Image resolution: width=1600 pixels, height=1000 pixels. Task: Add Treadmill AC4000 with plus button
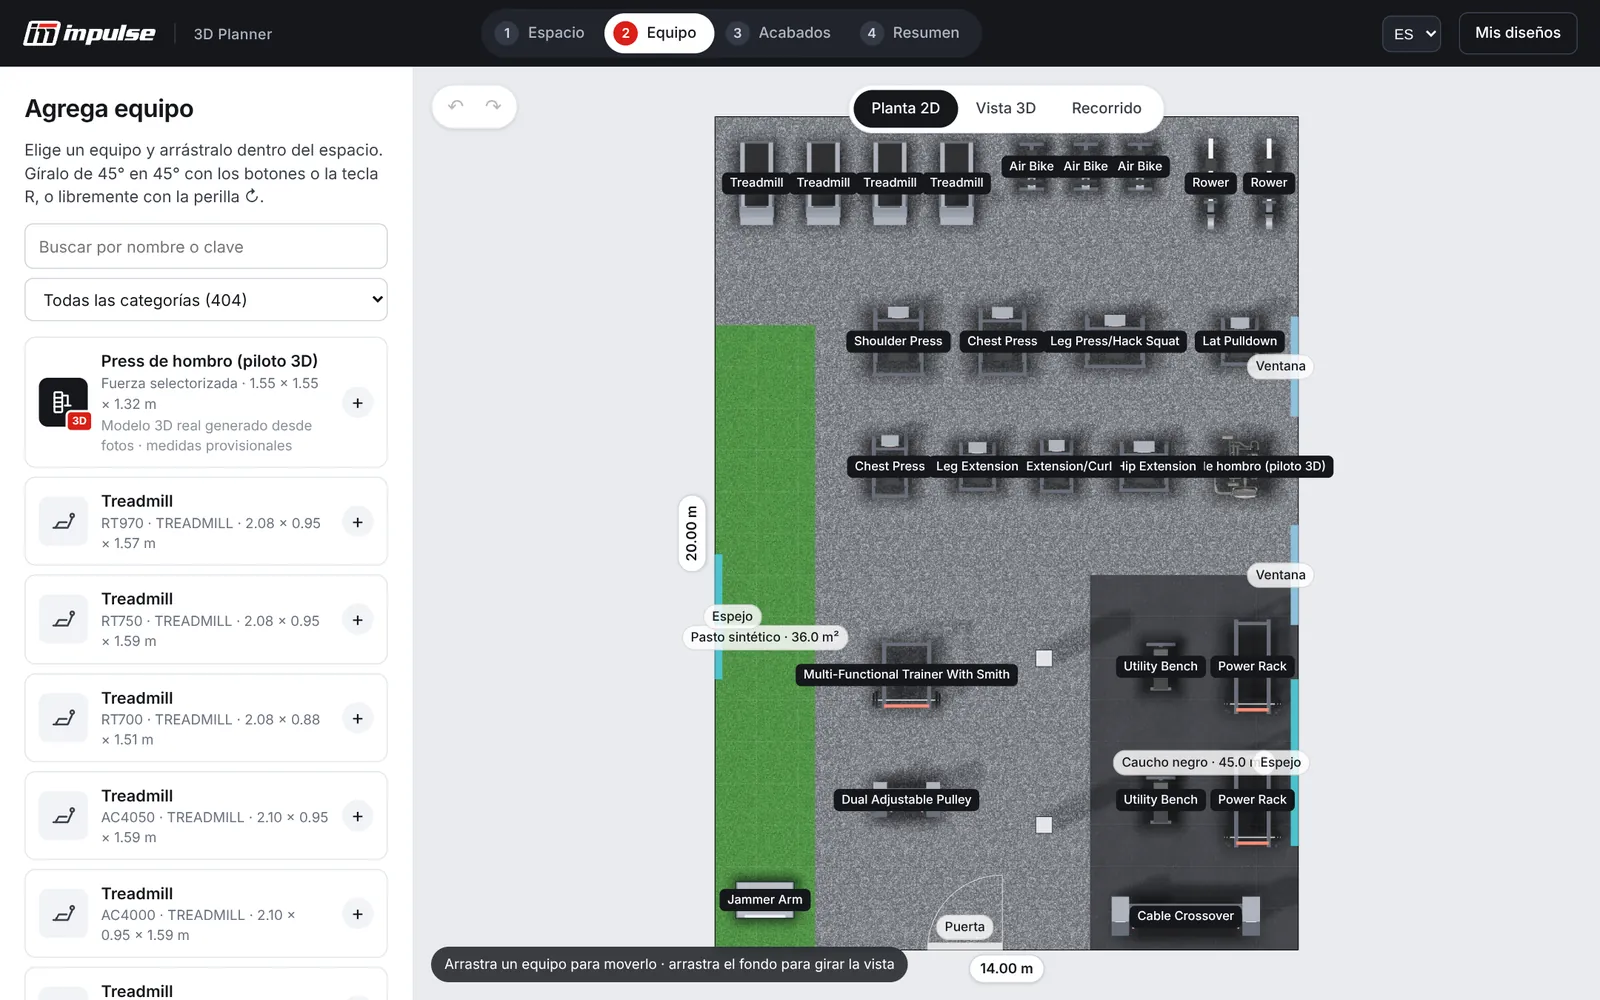point(357,914)
